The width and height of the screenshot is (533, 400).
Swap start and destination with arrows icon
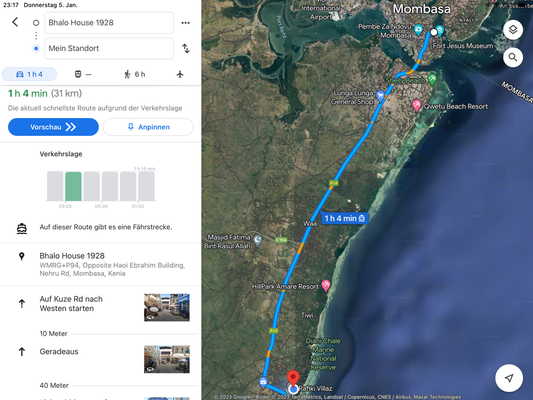point(186,48)
